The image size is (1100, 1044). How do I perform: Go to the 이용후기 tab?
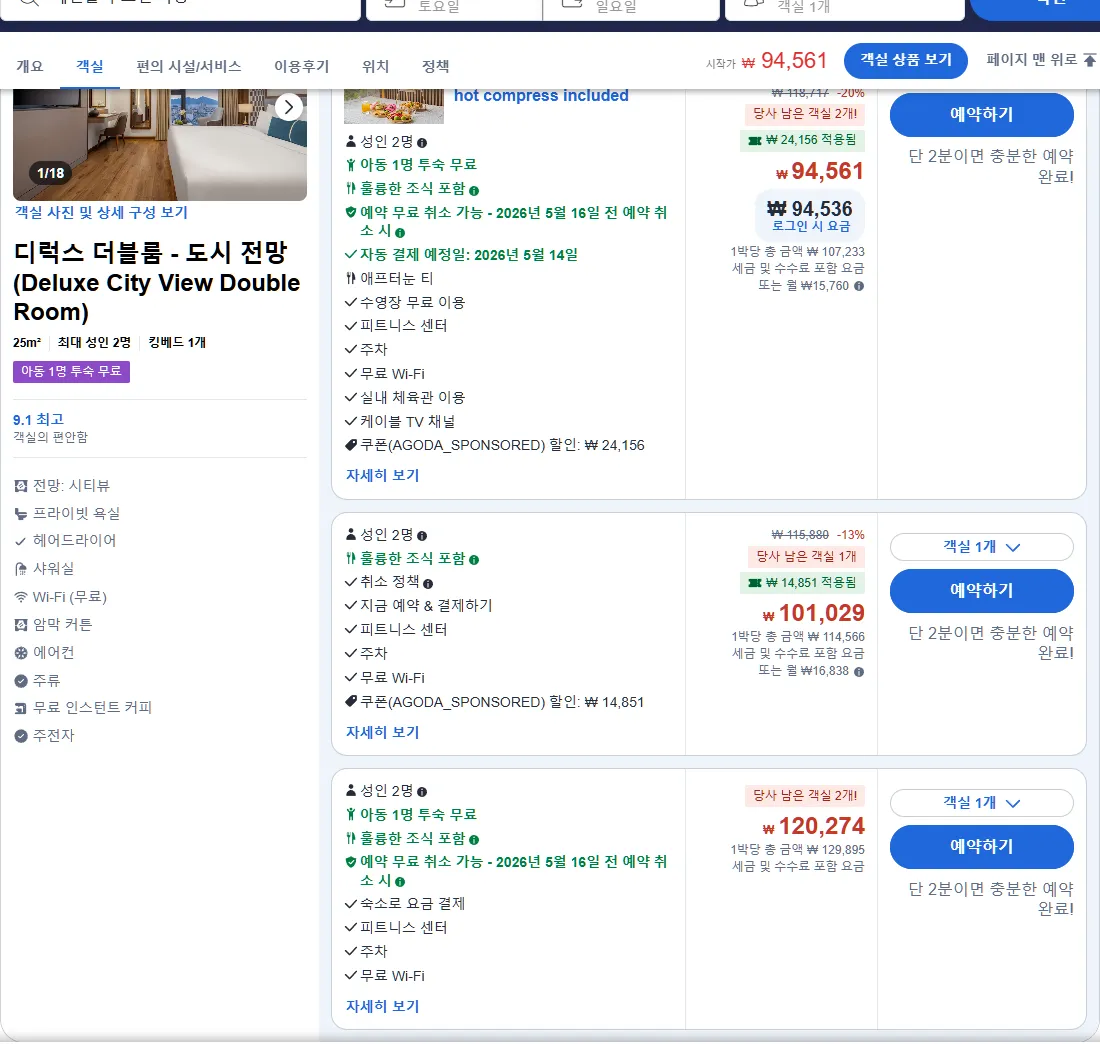(302, 66)
